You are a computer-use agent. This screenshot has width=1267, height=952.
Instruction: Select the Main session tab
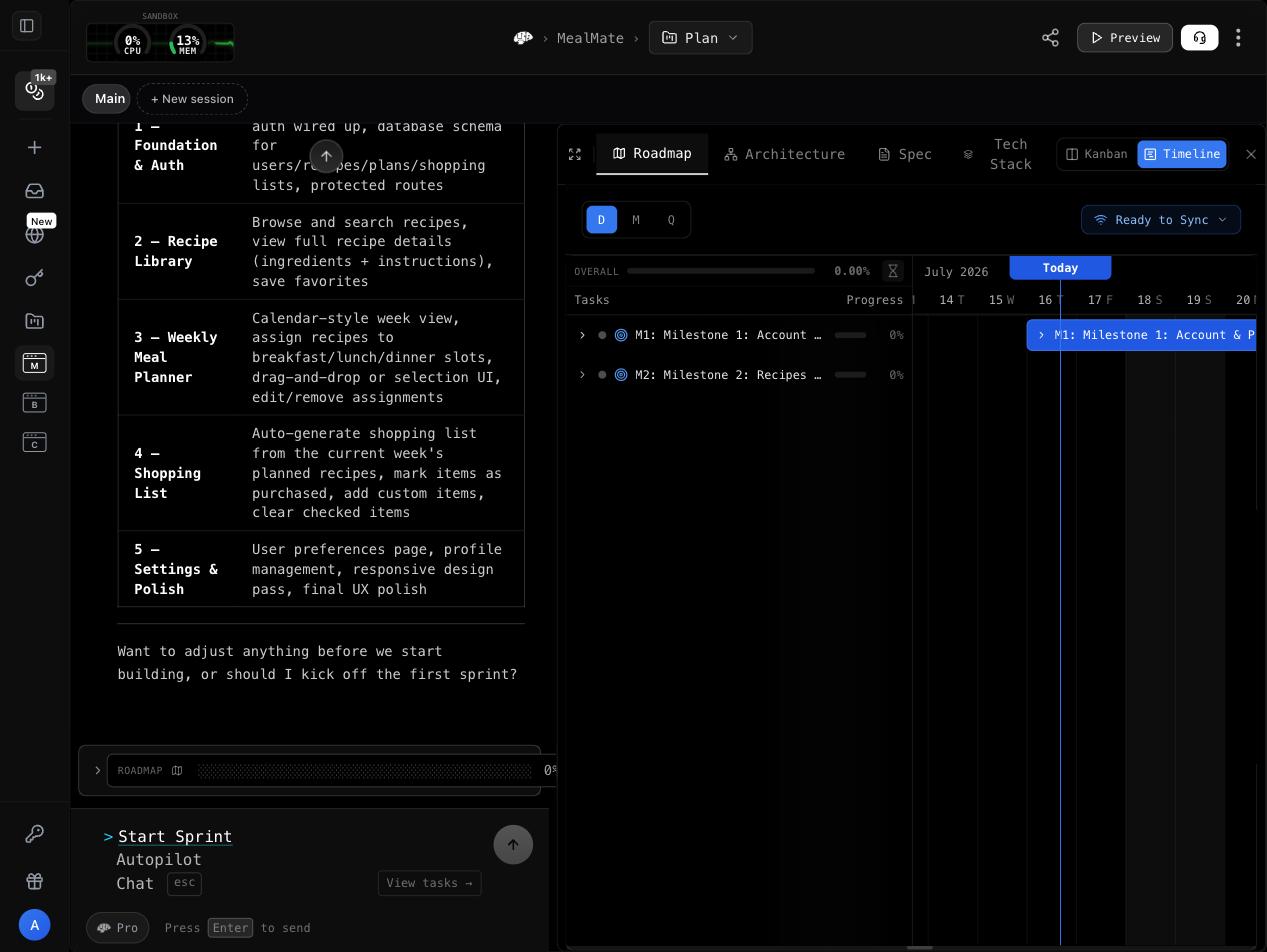click(x=107, y=99)
